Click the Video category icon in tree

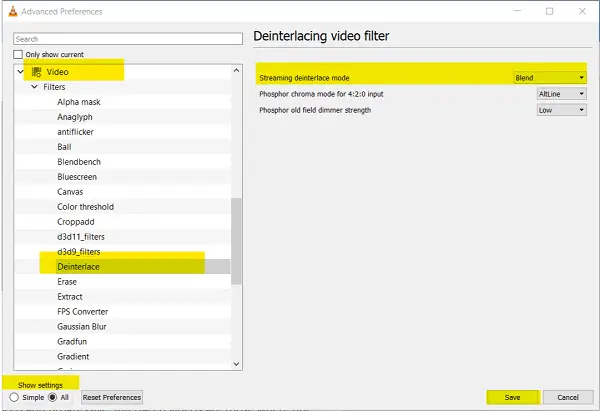click(37, 72)
